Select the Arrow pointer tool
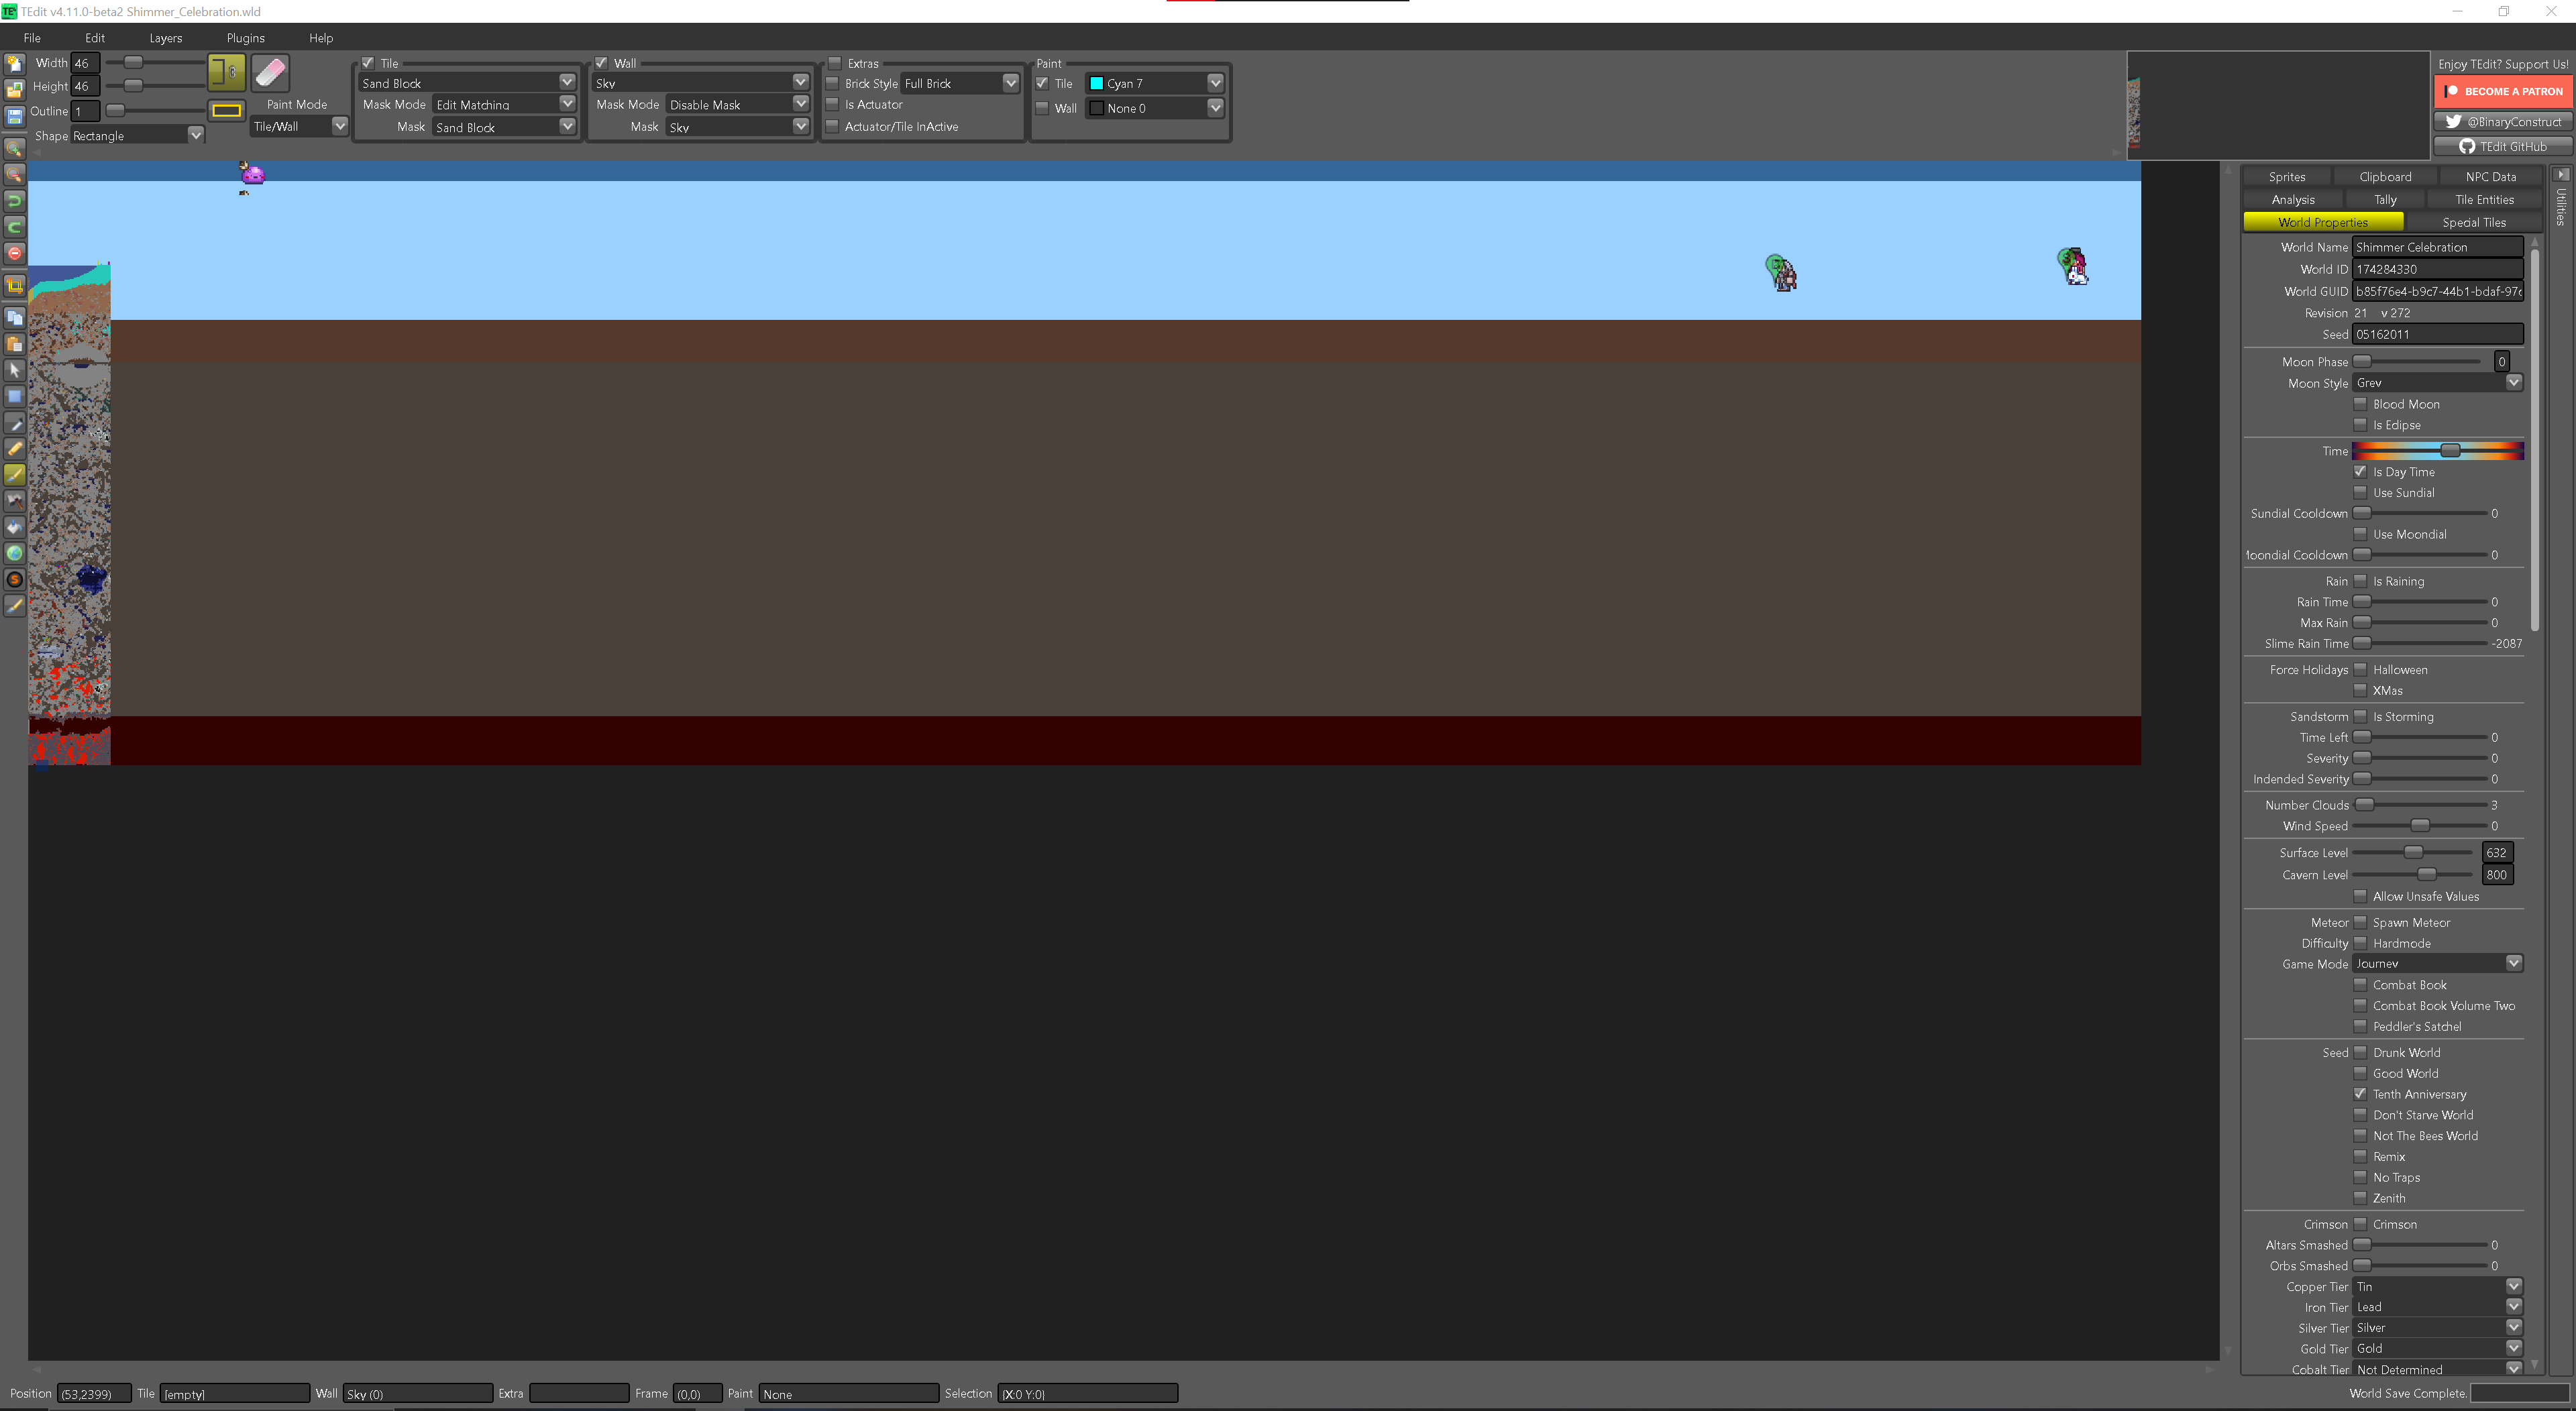 tap(15, 370)
